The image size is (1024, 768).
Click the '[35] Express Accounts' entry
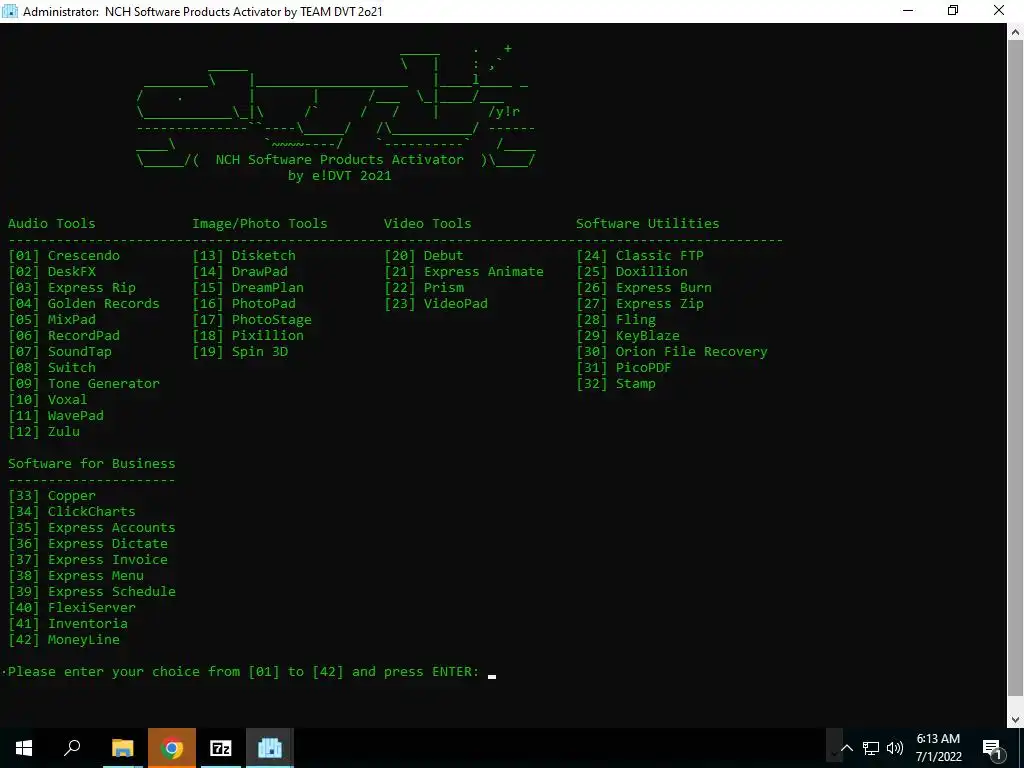pos(92,528)
